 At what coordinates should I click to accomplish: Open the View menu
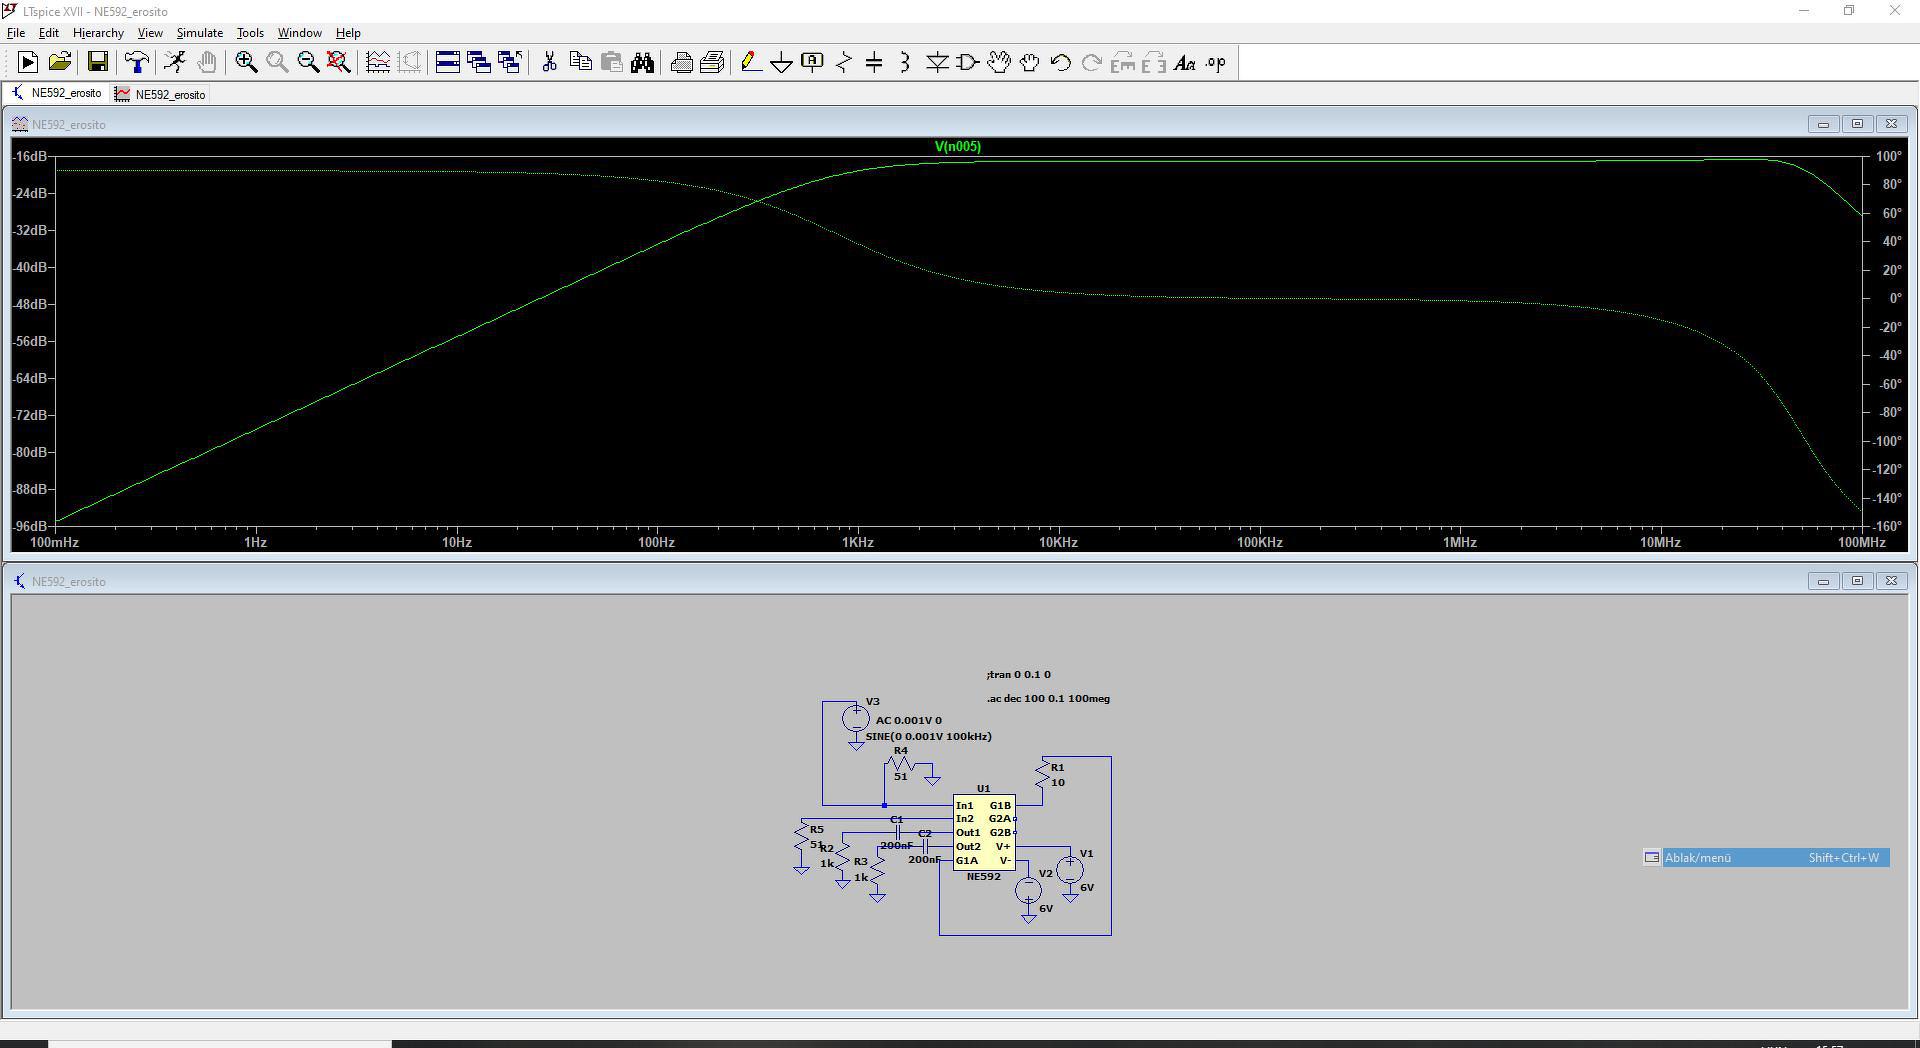click(x=150, y=33)
